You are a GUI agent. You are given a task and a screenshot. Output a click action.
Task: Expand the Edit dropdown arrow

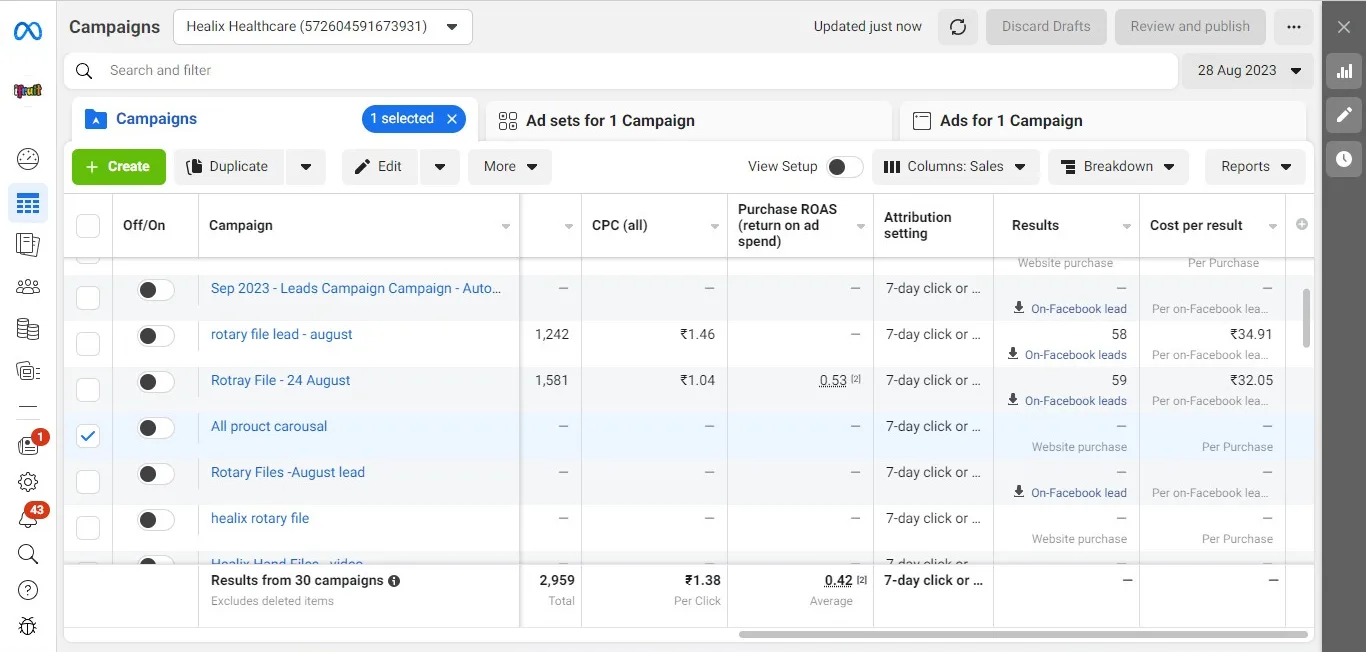point(440,167)
